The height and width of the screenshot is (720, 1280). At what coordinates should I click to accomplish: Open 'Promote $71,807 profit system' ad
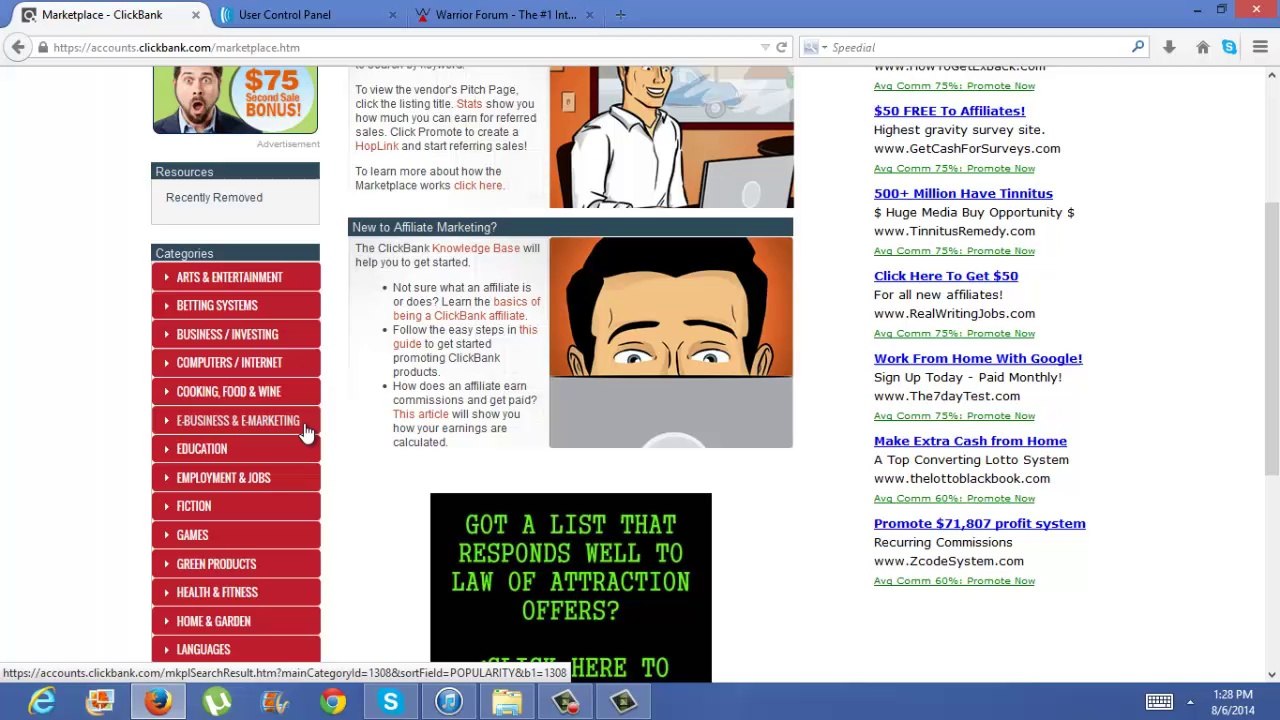point(980,524)
